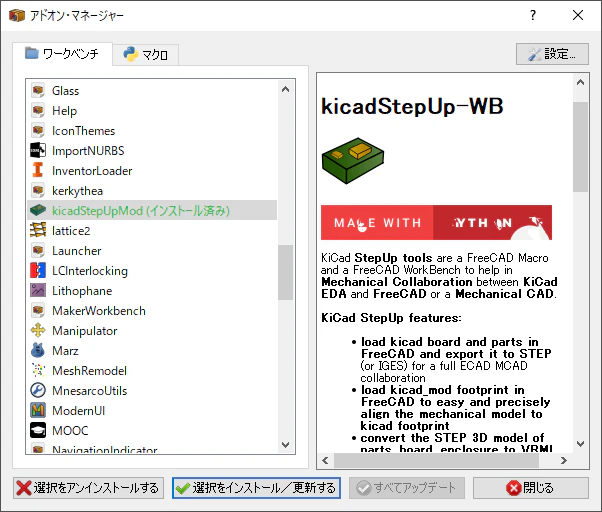
Task: Click description pane scroll down arrow
Action: [580, 444]
